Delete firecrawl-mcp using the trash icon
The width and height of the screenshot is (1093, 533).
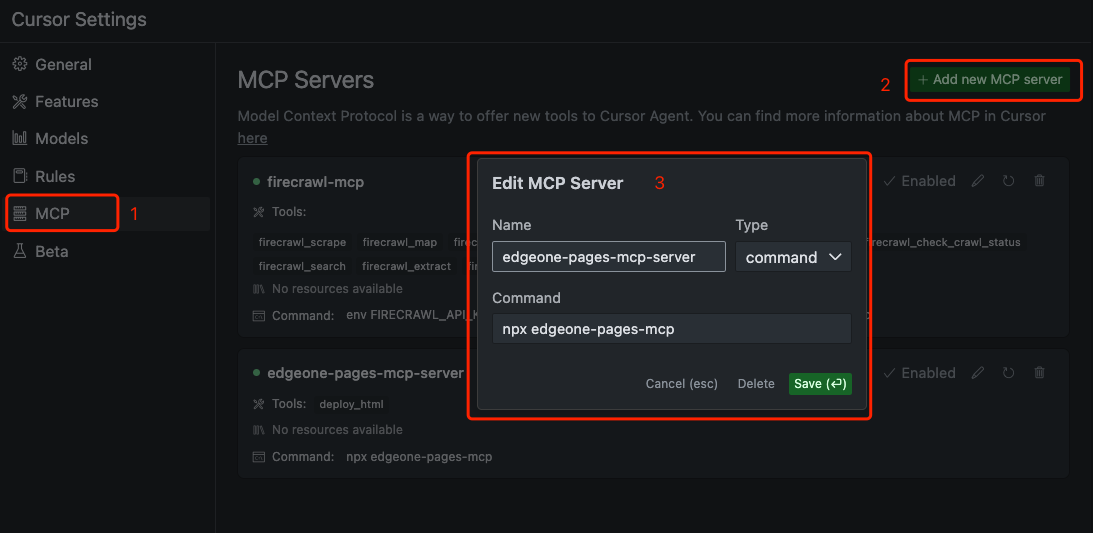point(1039,181)
